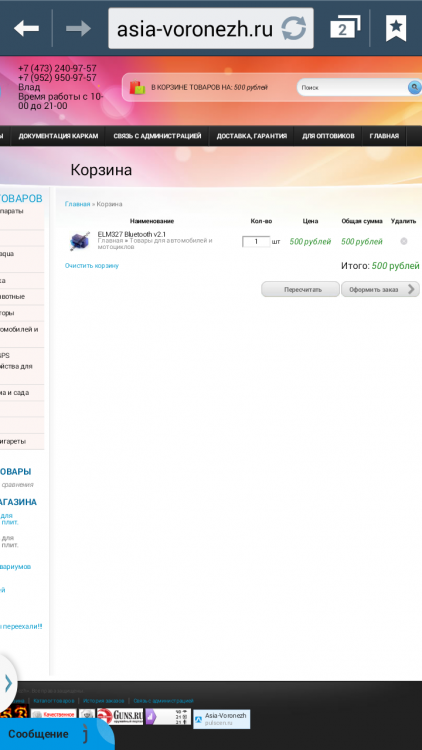Open the ELM327 Bluetooth v2.1 product link

[132, 234]
